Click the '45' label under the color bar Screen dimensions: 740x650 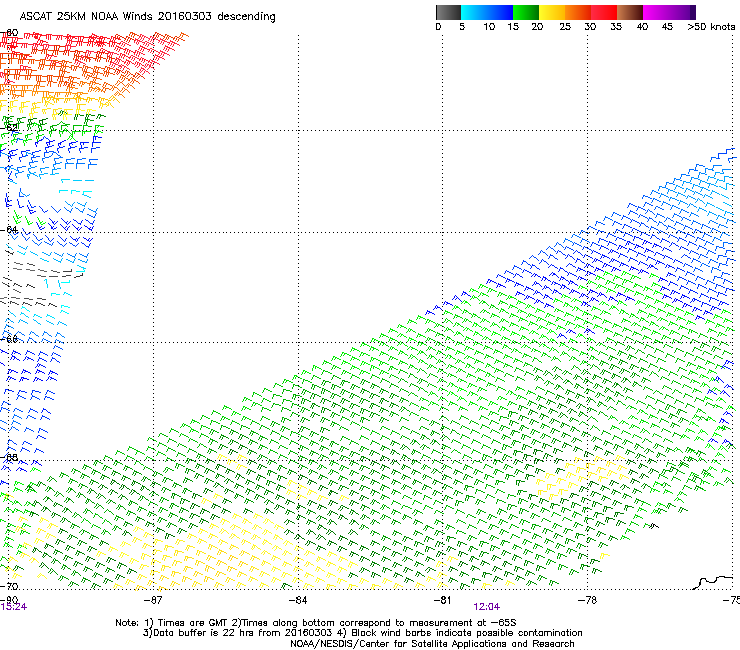pyautogui.click(x=667, y=27)
